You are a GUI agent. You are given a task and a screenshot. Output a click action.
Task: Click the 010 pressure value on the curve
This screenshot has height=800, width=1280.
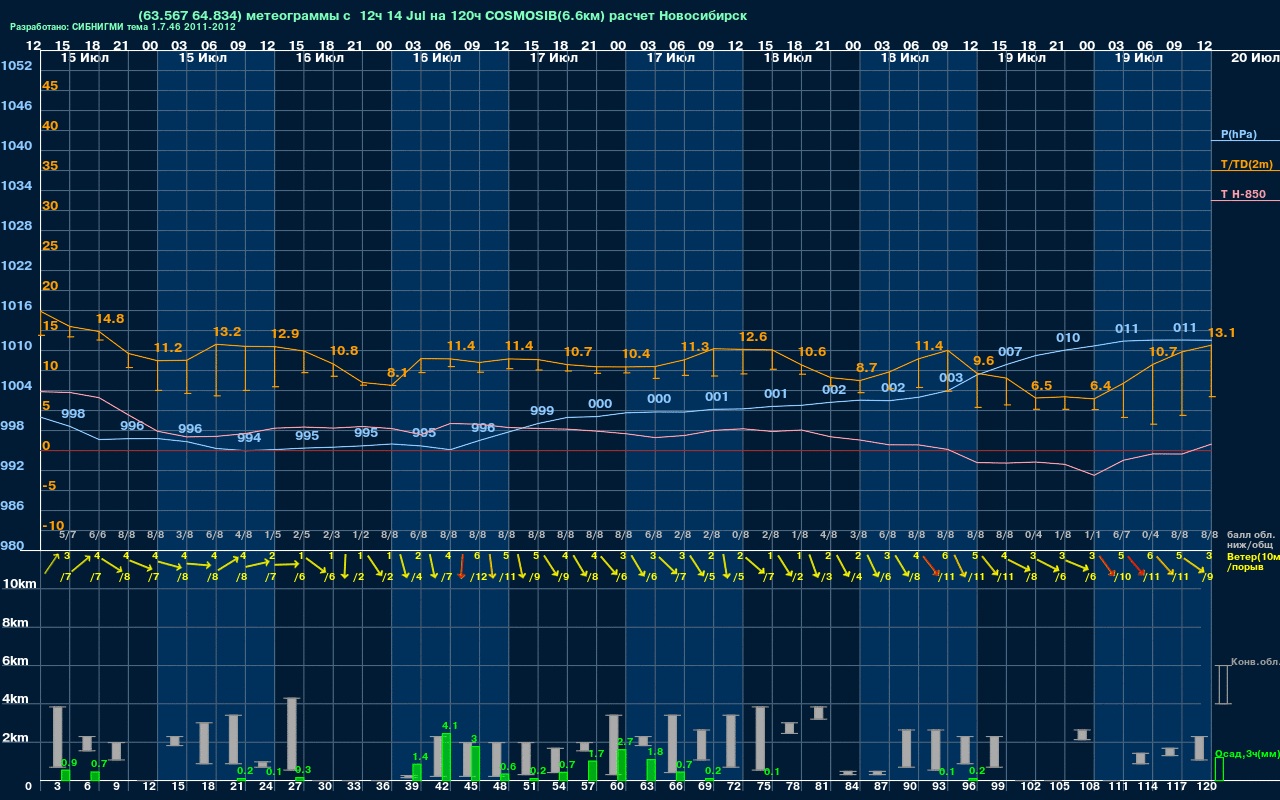[1068, 338]
